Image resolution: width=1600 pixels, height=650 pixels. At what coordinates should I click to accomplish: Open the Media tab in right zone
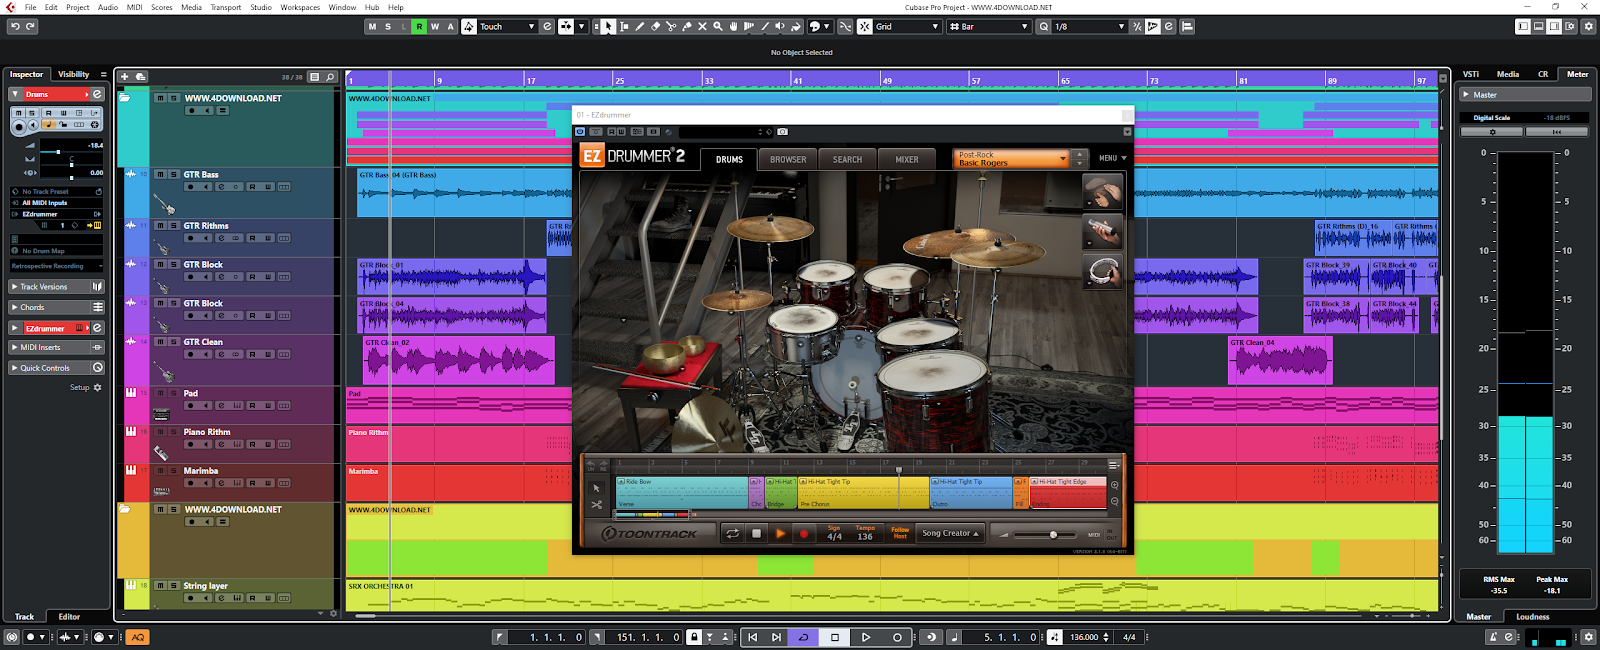pos(1508,74)
